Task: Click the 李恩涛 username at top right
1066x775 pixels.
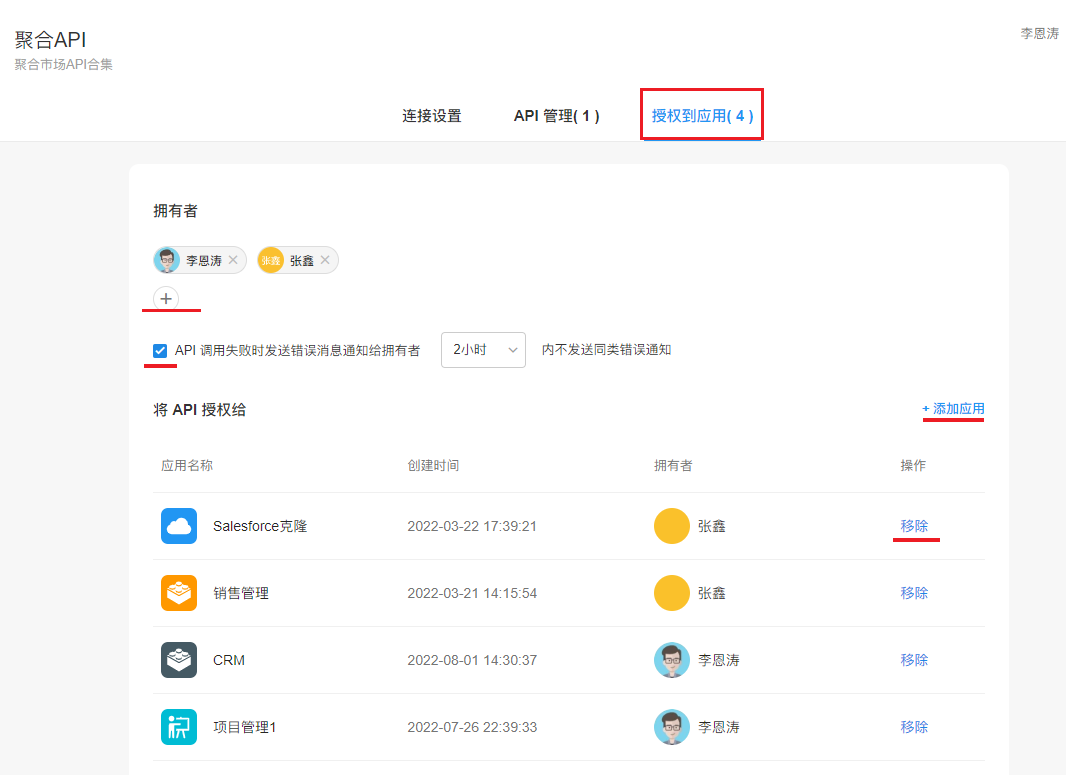Action: (x=1039, y=33)
